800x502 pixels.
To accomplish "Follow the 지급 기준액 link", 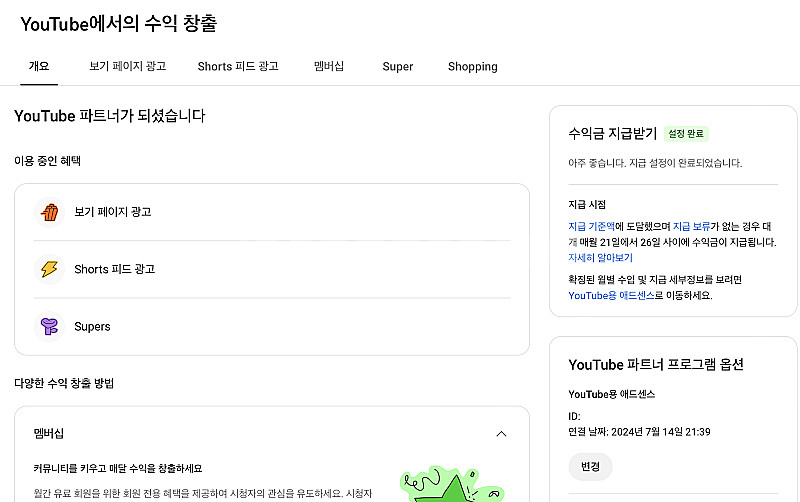I will click(x=591, y=226).
